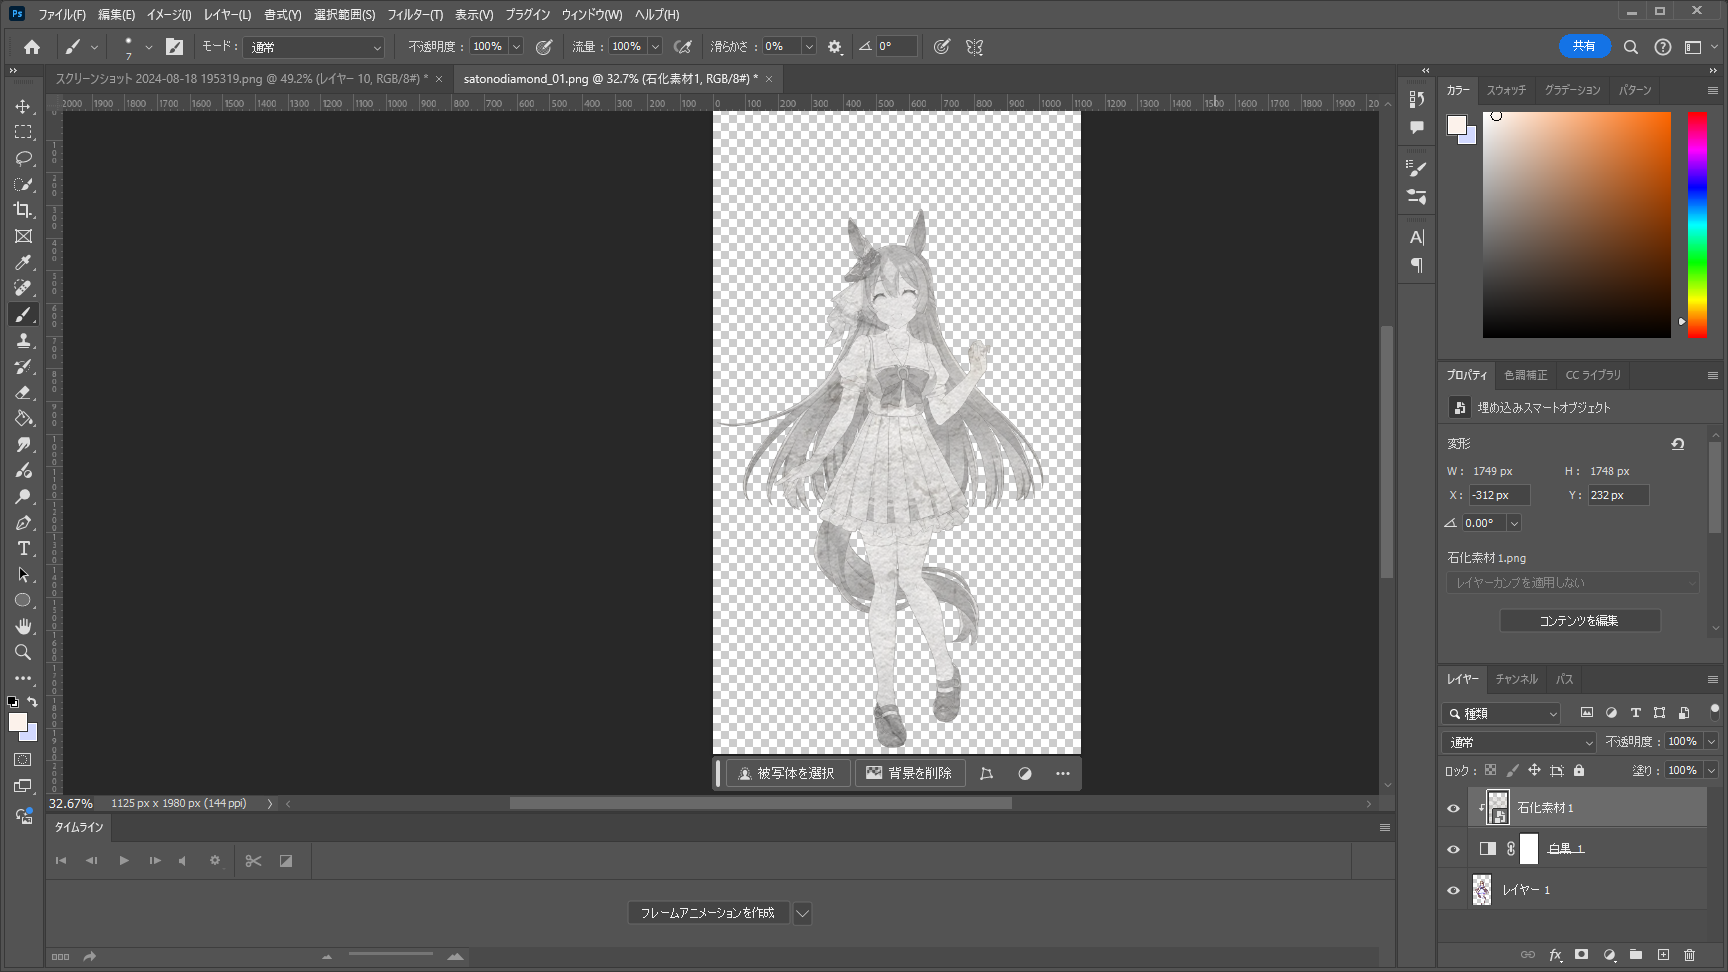
Task: Select the Rectangular Marquee tool
Action: click(23, 132)
